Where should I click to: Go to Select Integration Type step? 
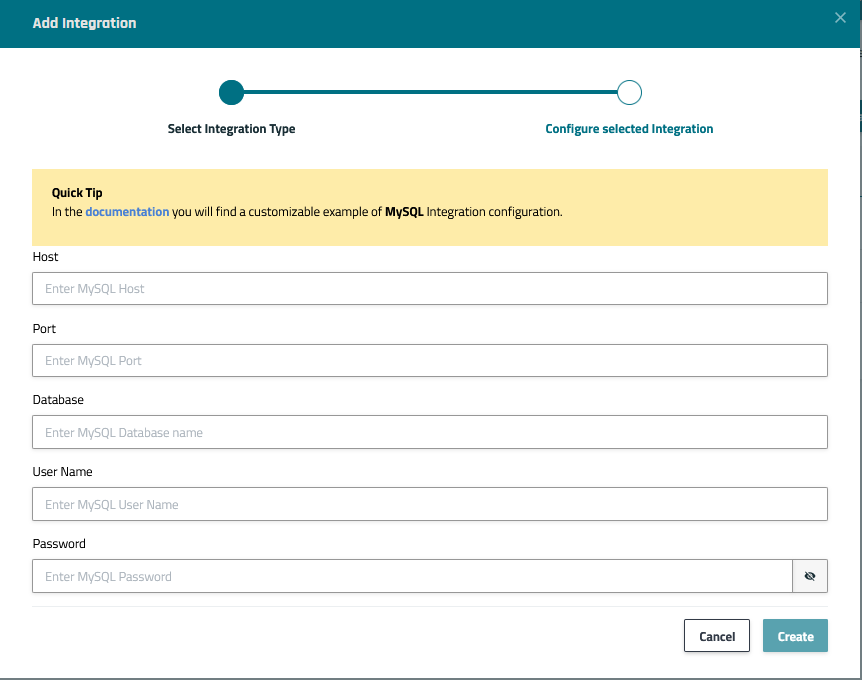[x=231, y=129]
